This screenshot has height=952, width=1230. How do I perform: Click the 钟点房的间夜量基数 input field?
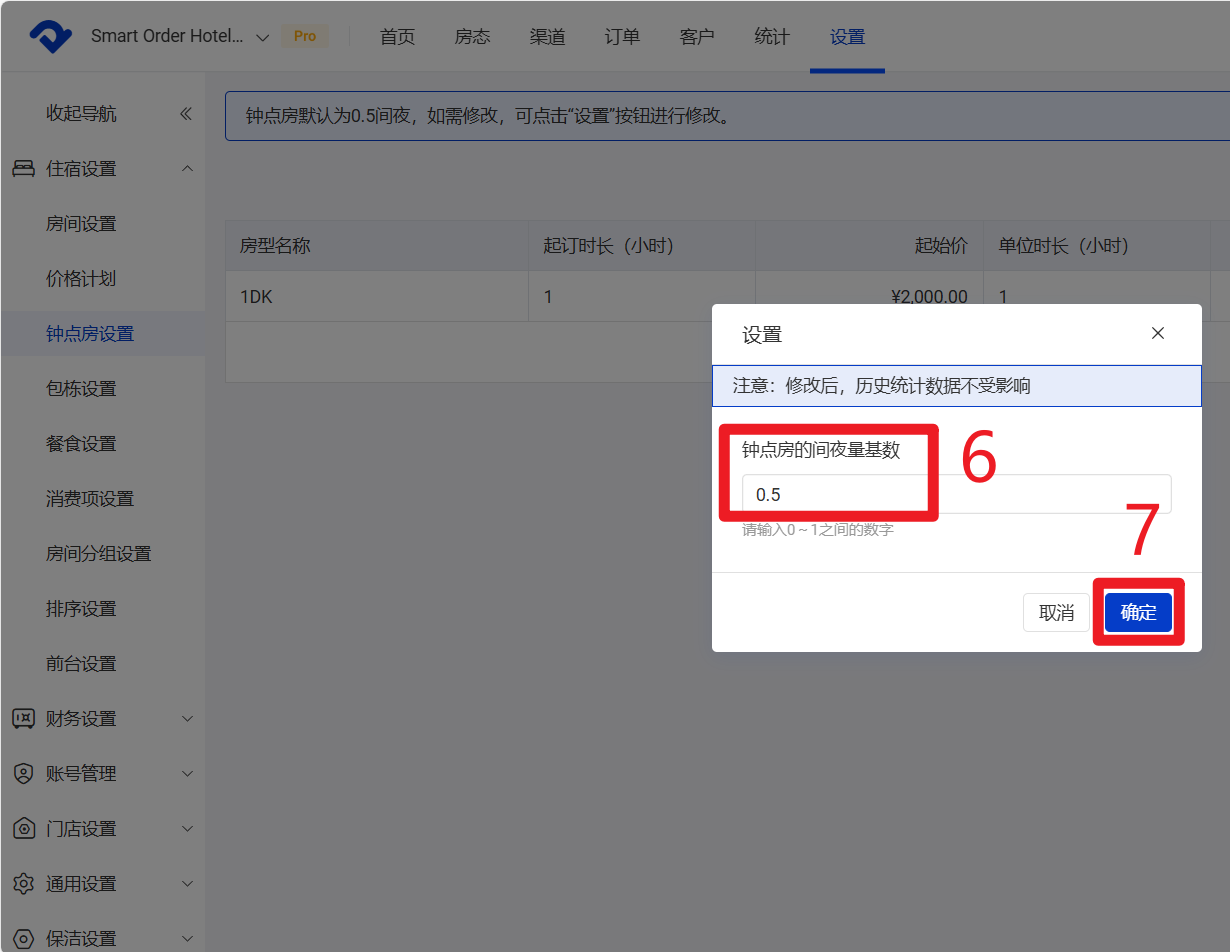[x=955, y=495]
